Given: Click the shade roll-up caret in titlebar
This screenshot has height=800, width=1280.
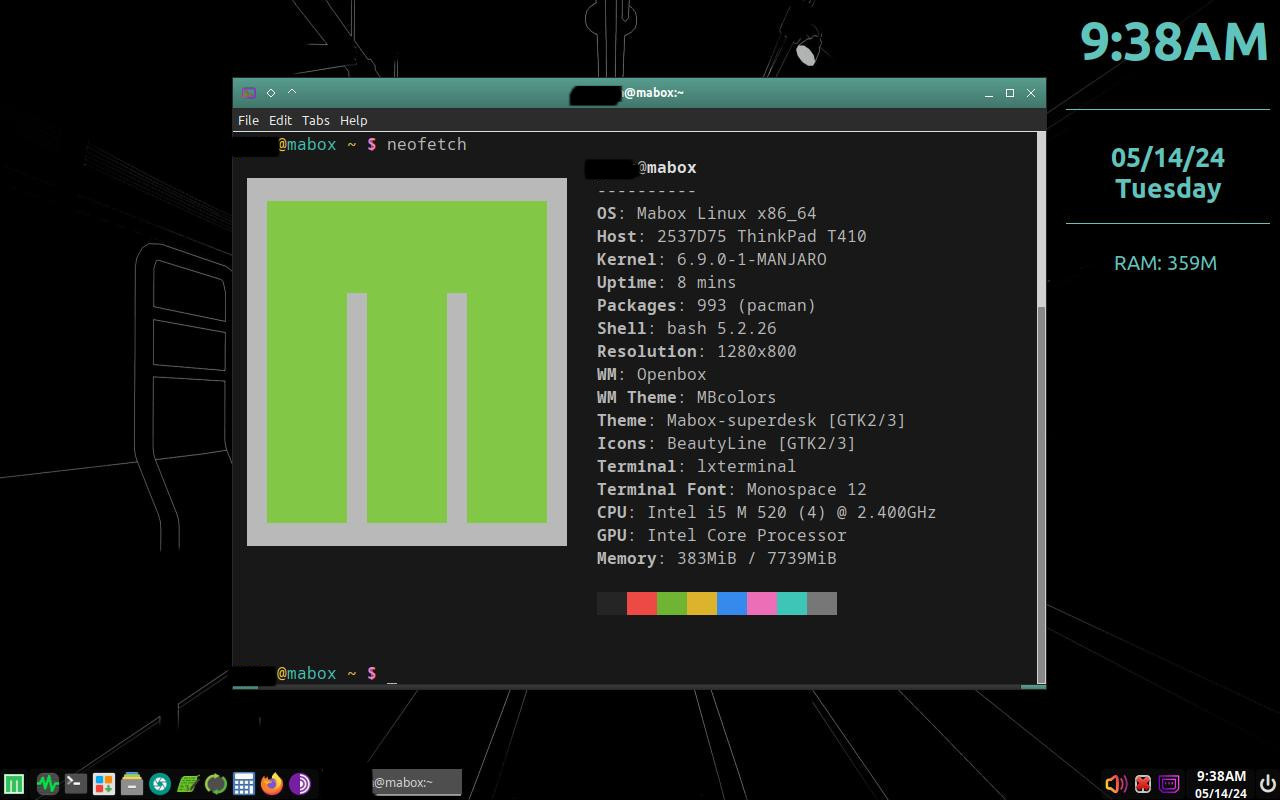Looking at the screenshot, I should click(x=292, y=92).
